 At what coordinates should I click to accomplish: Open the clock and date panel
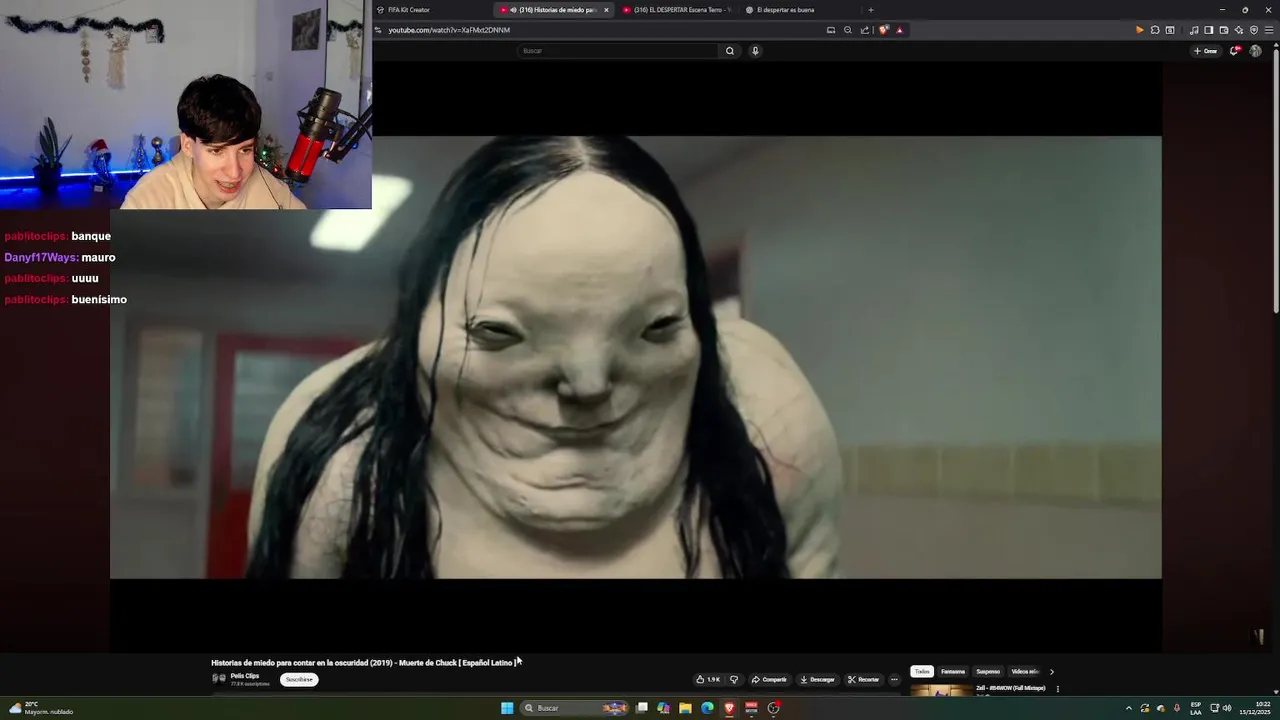[x=1255, y=708]
